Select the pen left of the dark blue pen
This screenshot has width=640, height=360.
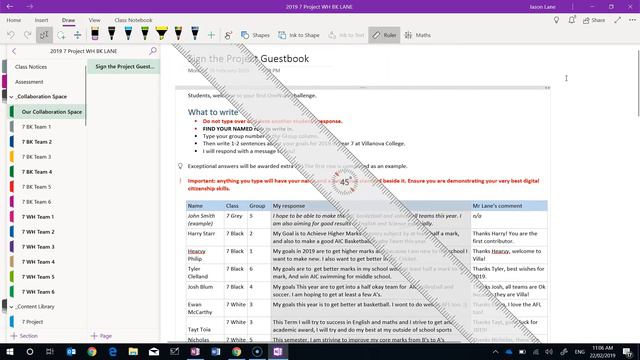pos(178,33)
